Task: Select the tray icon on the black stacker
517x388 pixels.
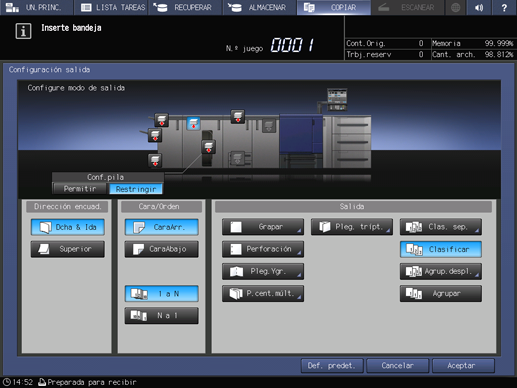Action: (x=209, y=147)
